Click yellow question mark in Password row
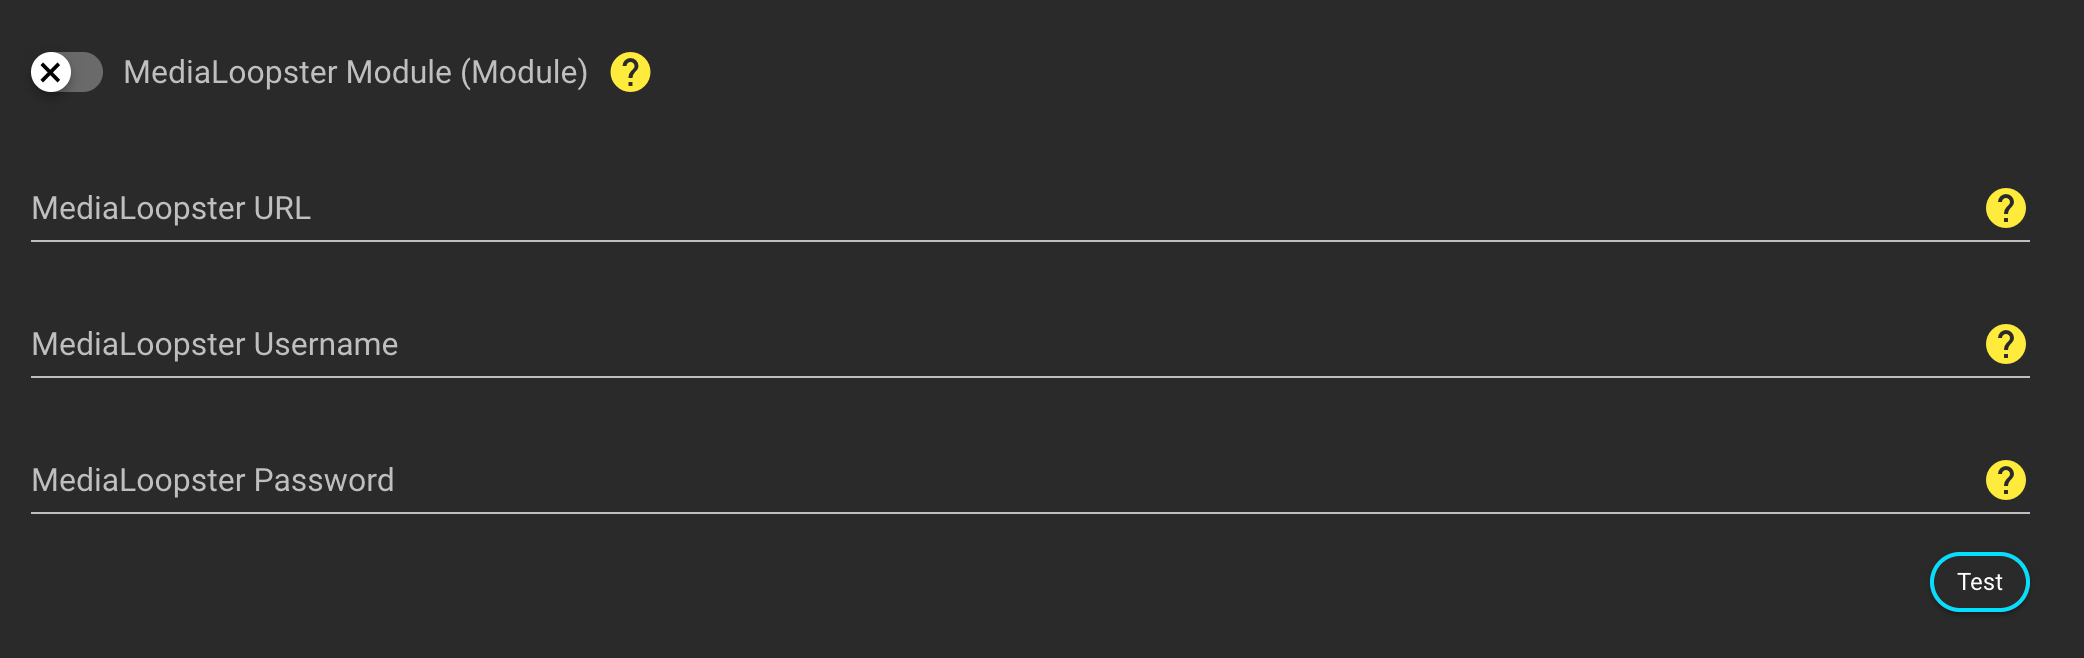 tap(2005, 480)
